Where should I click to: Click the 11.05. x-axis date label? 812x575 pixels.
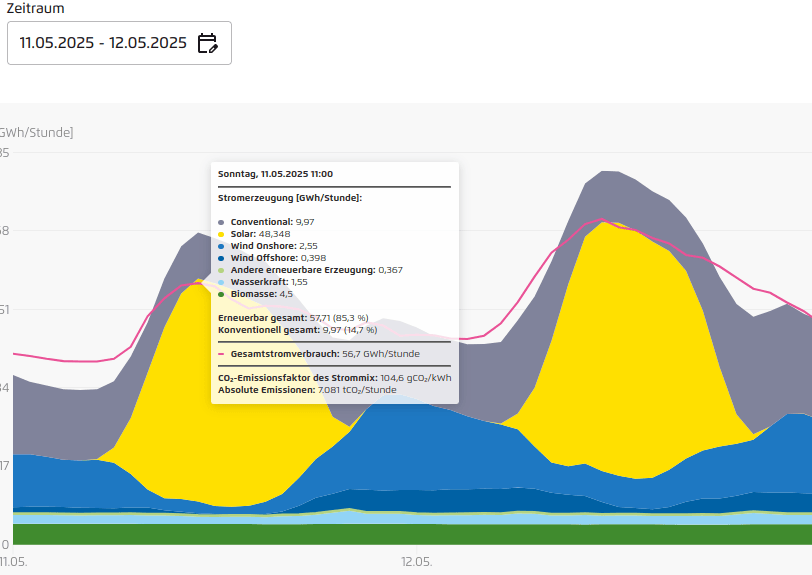13,562
